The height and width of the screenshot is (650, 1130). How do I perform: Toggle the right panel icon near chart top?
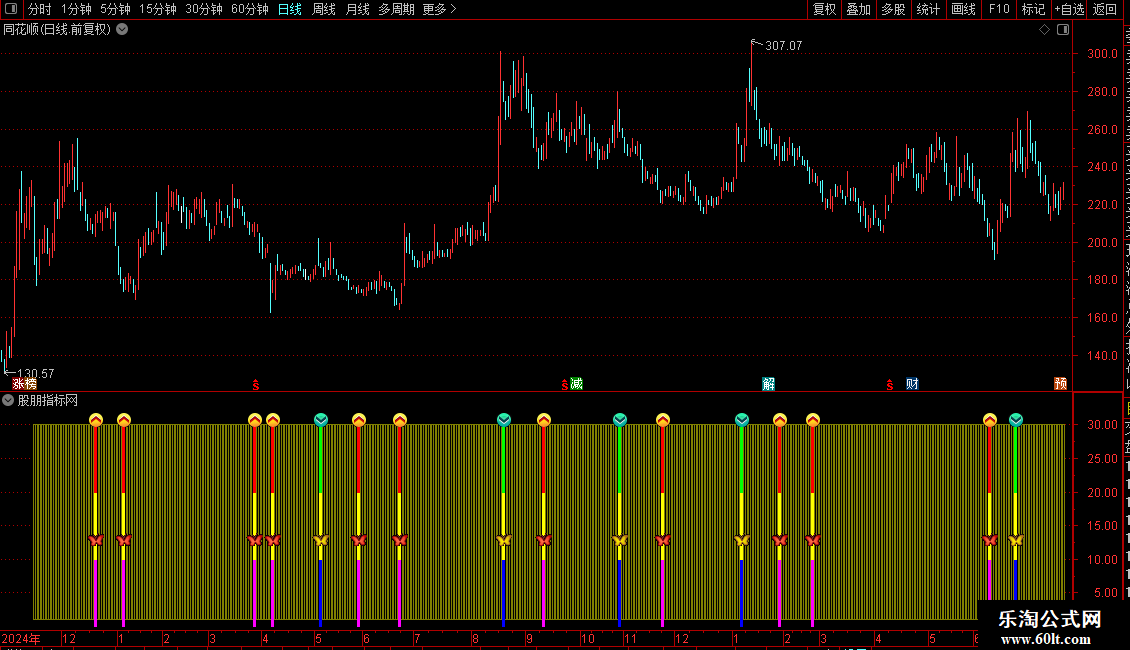1063,30
